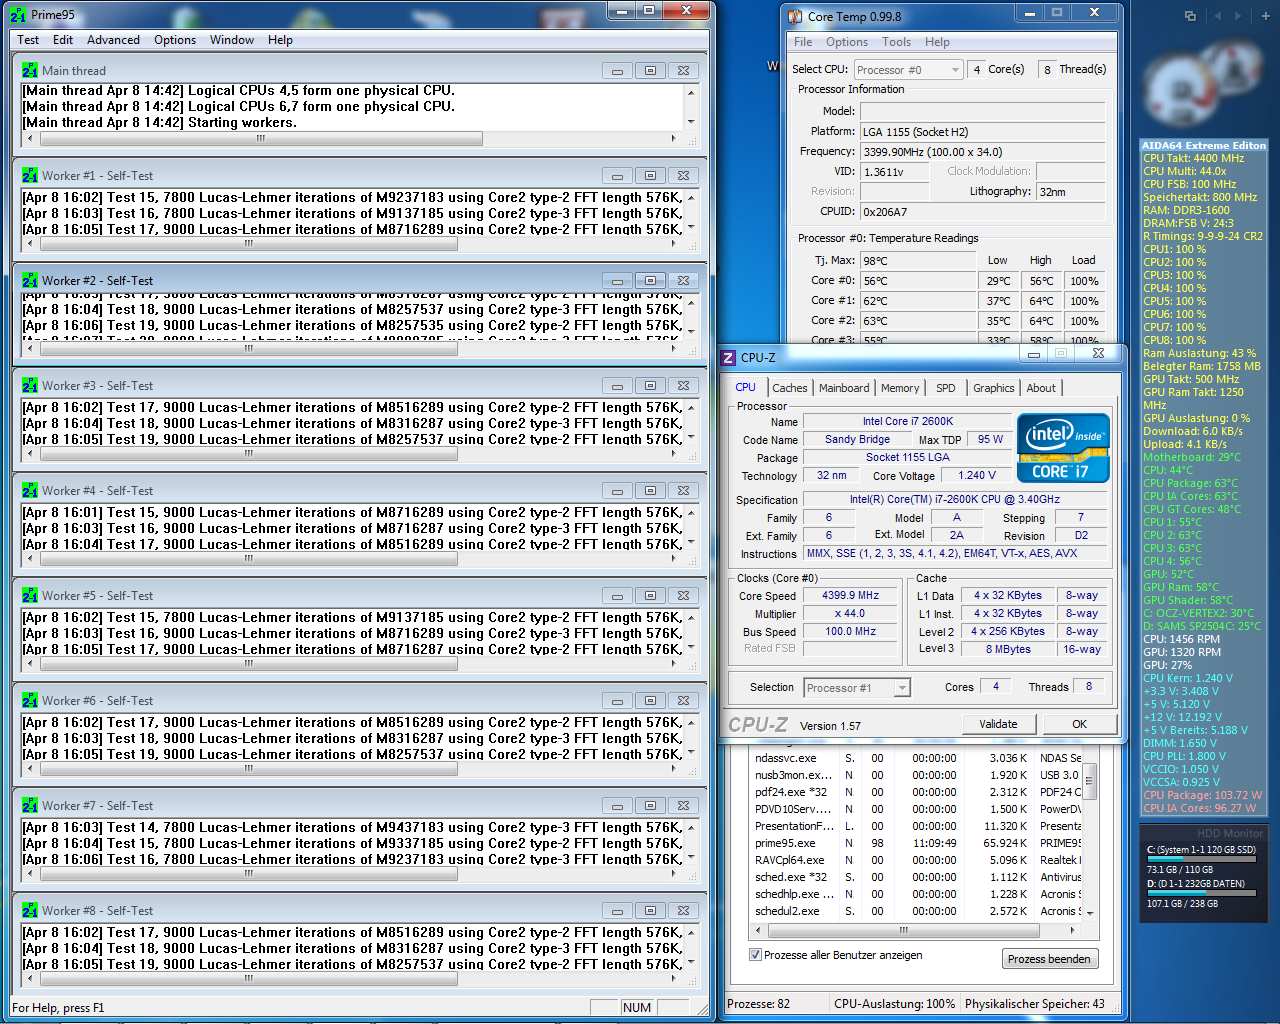
Task: Click the Main thread window icon
Action: [x=30, y=71]
